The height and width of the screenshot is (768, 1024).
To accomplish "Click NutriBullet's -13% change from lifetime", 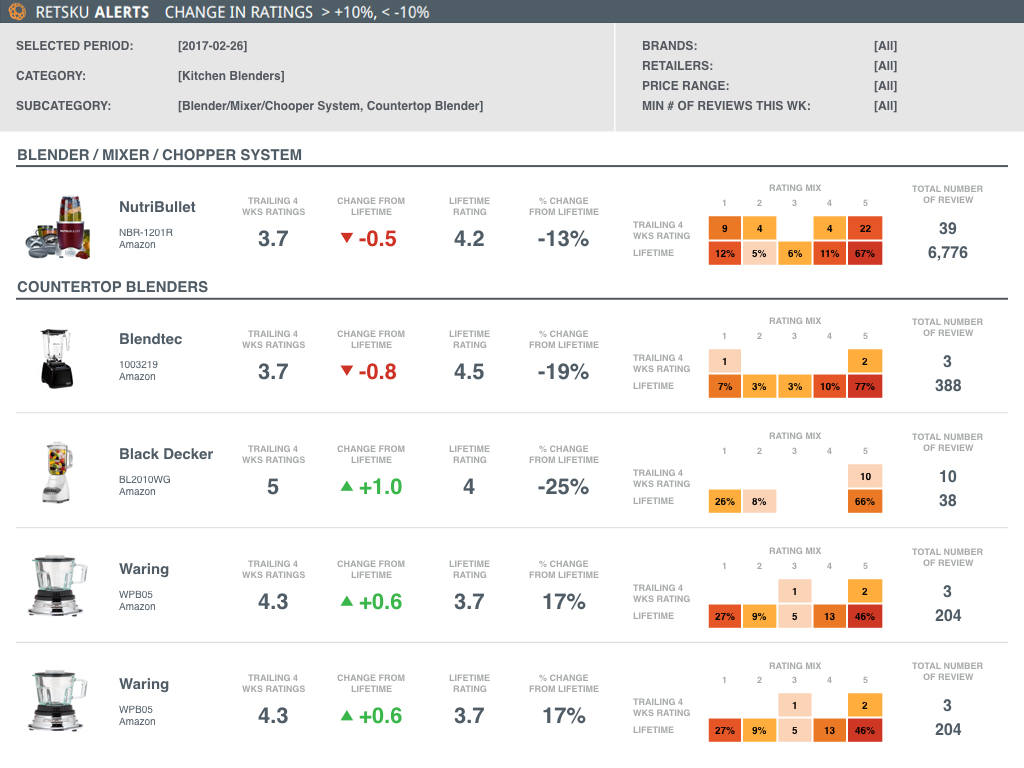I will (563, 239).
